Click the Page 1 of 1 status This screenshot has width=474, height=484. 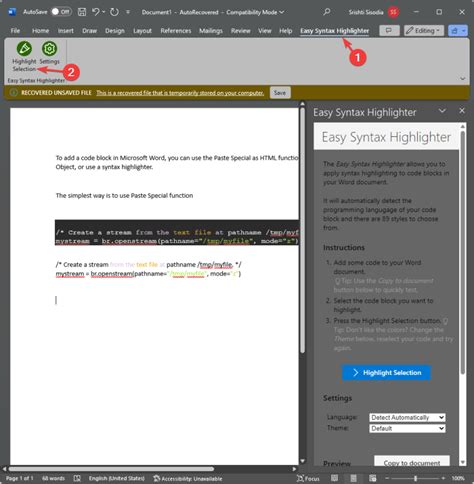[20, 478]
